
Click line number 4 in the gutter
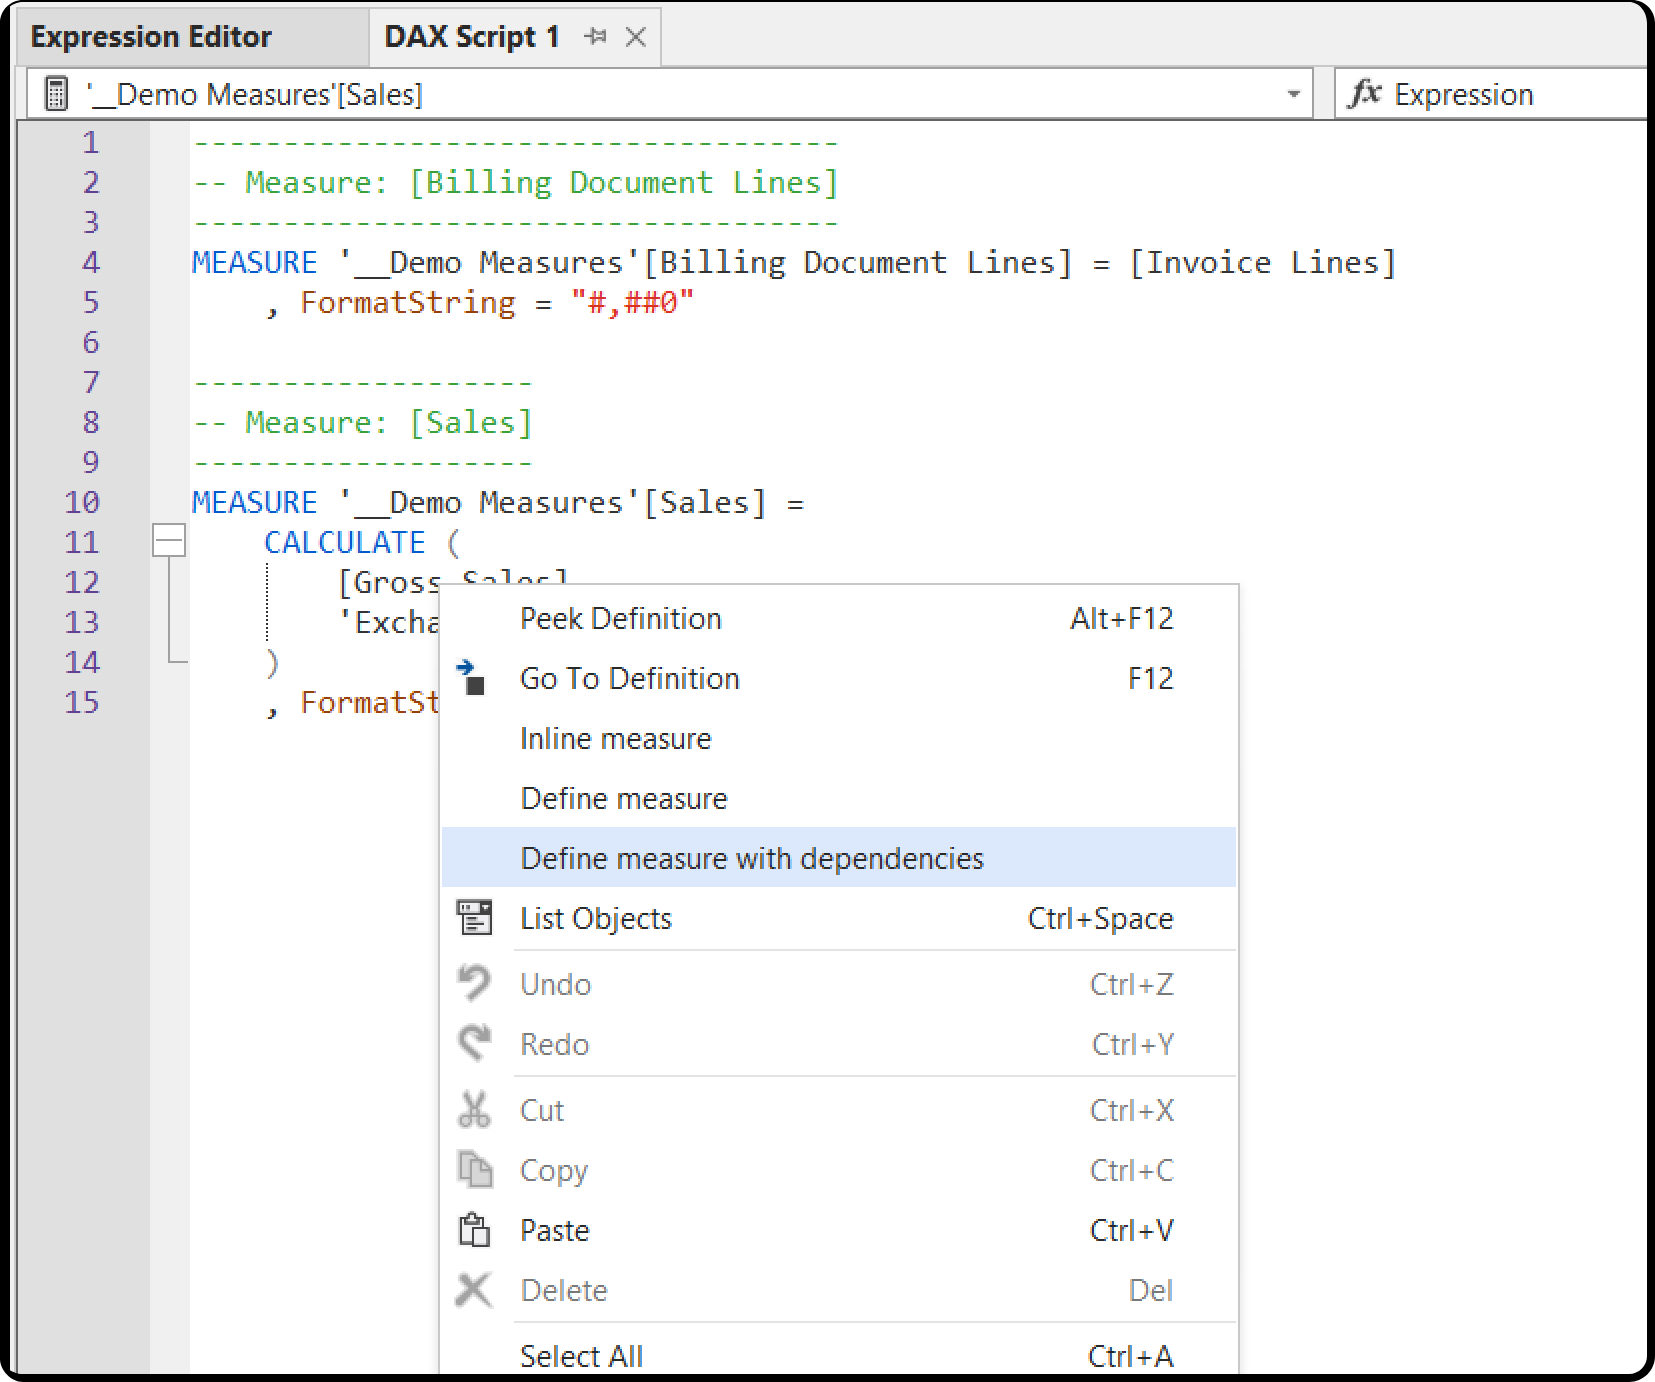point(90,262)
